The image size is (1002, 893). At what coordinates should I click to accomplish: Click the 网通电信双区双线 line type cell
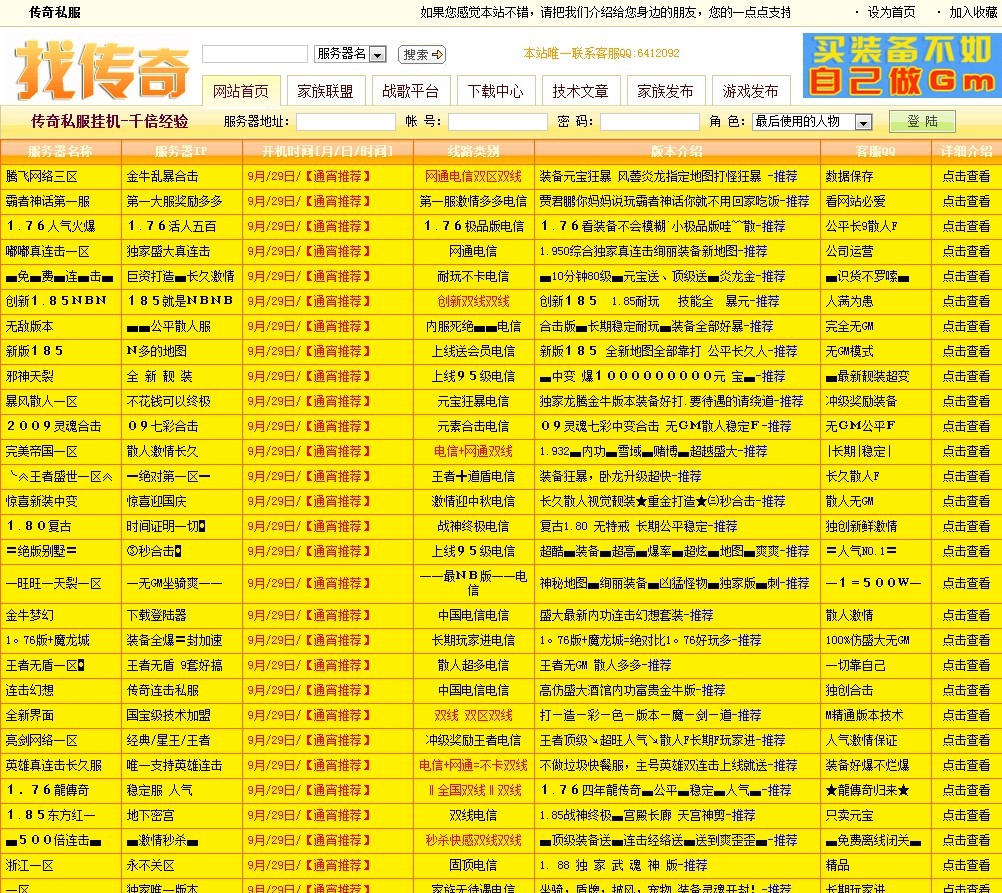coord(473,176)
